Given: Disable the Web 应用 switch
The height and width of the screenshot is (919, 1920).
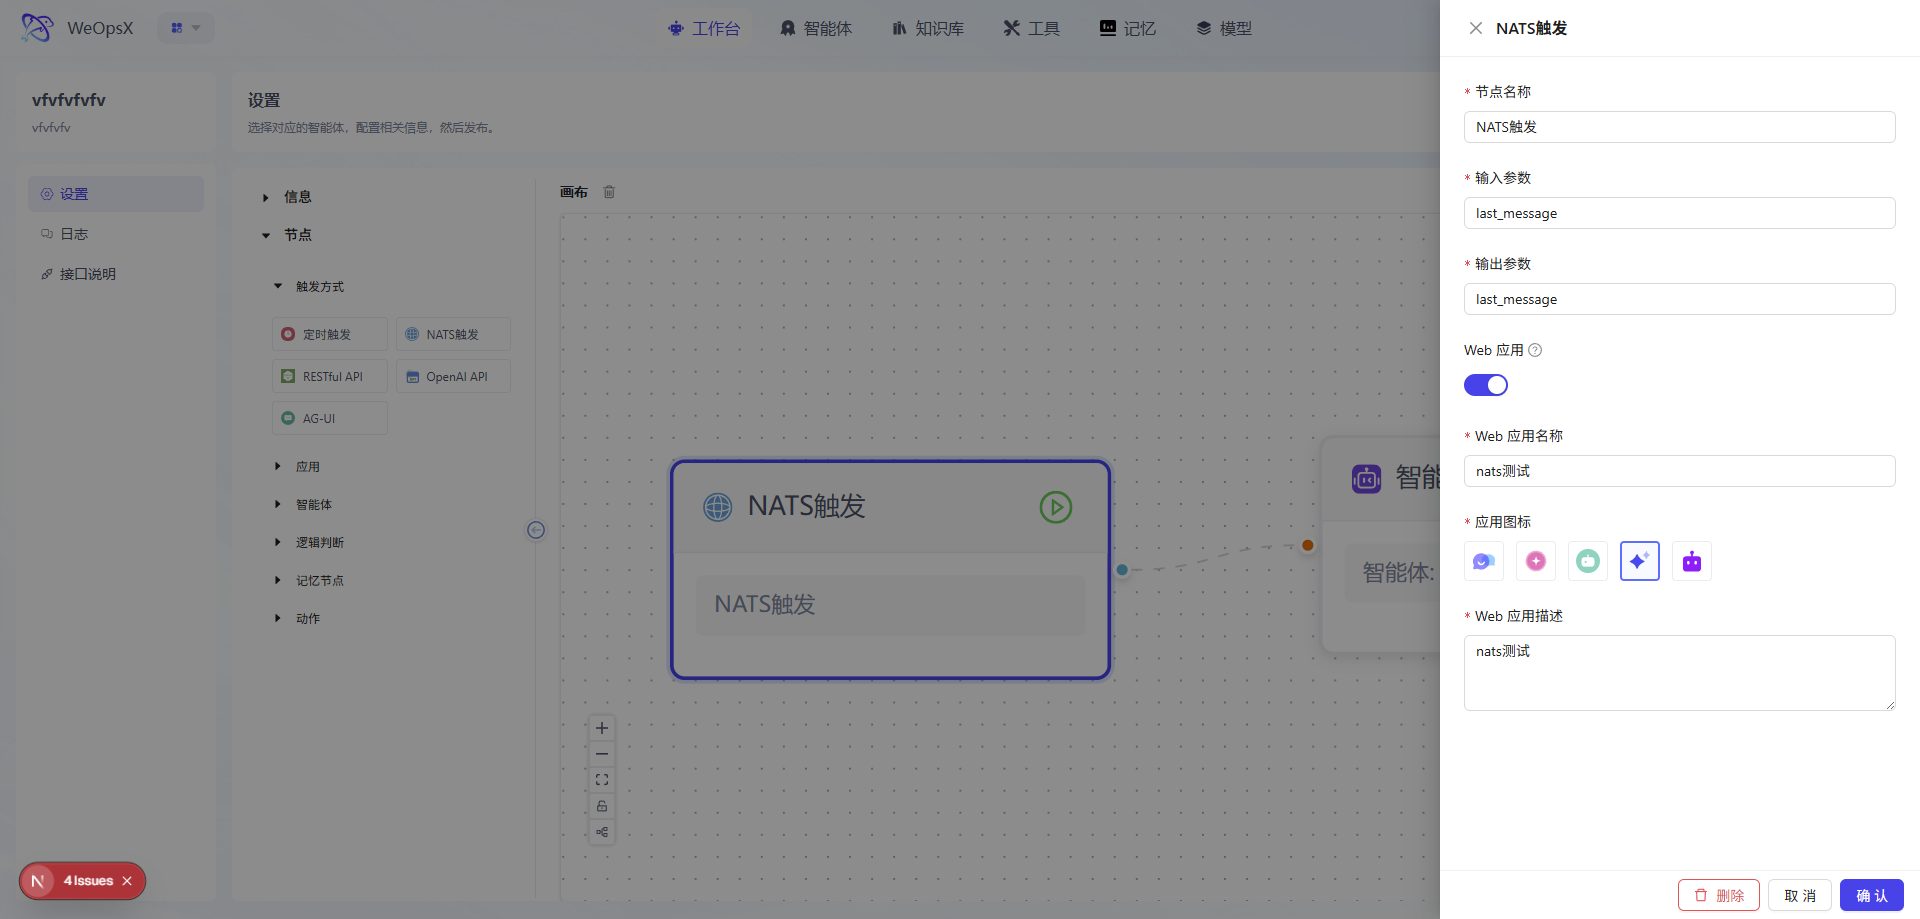Looking at the screenshot, I should [1486, 385].
